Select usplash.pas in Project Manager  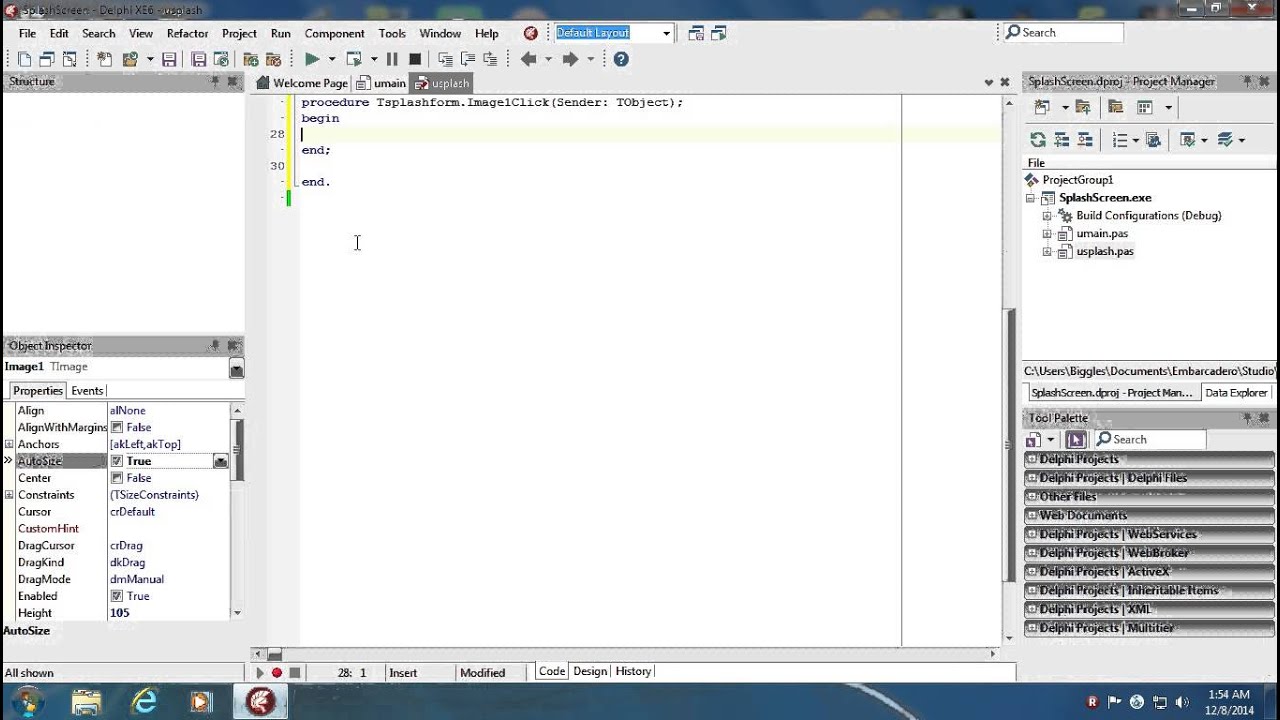pyautogui.click(x=1104, y=252)
